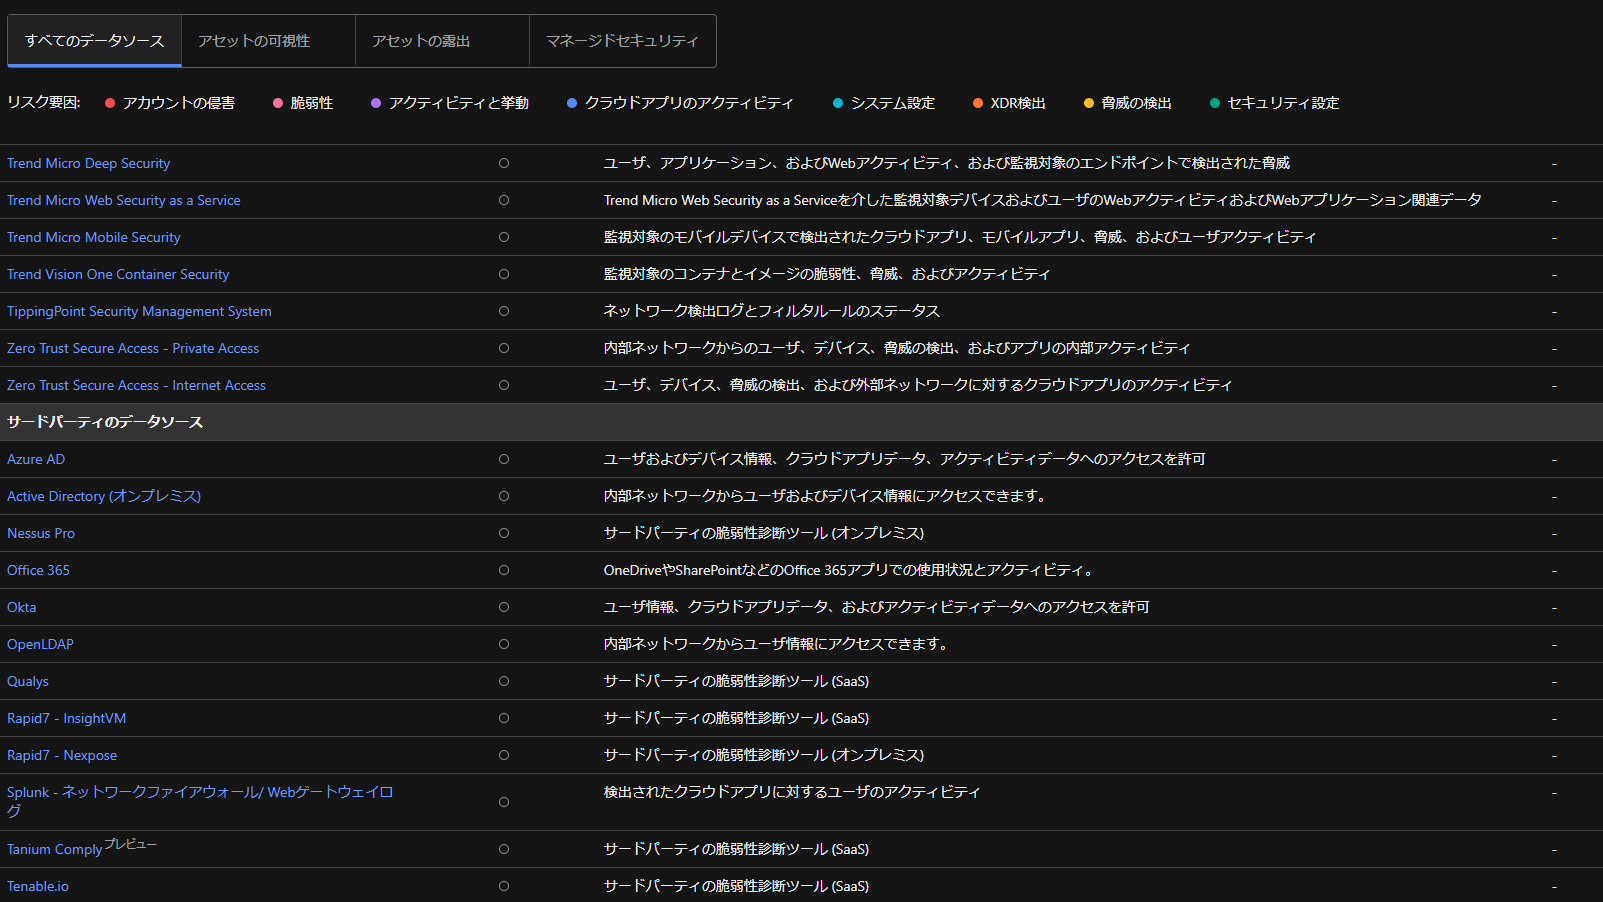
Task: Click the status circle in the Azure AD row
Action: pyautogui.click(x=504, y=459)
